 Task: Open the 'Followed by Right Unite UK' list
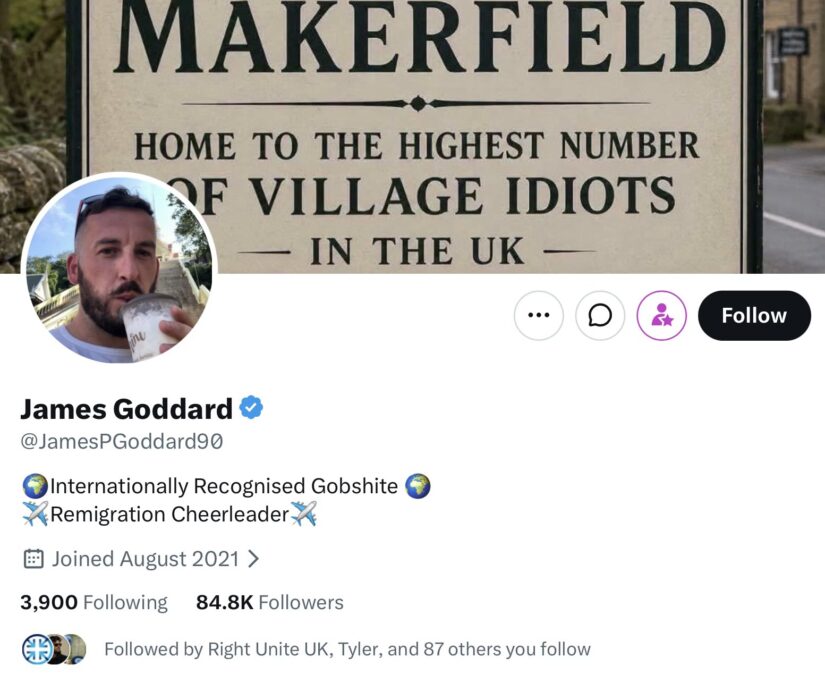pyautogui.click(x=347, y=649)
